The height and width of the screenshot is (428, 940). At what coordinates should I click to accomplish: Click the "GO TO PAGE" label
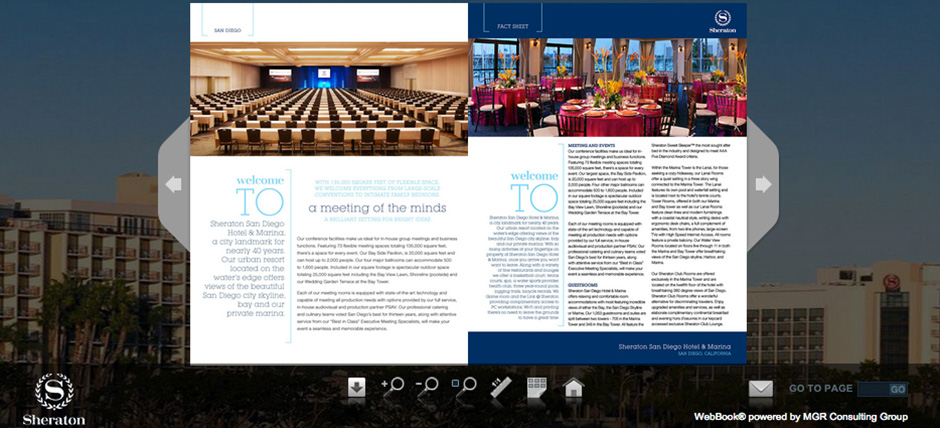click(x=820, y=388)
